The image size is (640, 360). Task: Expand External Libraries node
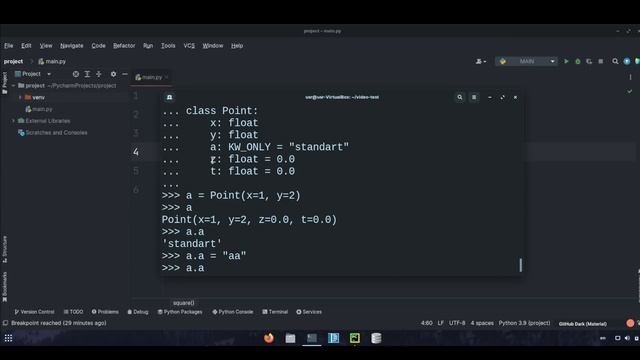coord(13,121)
